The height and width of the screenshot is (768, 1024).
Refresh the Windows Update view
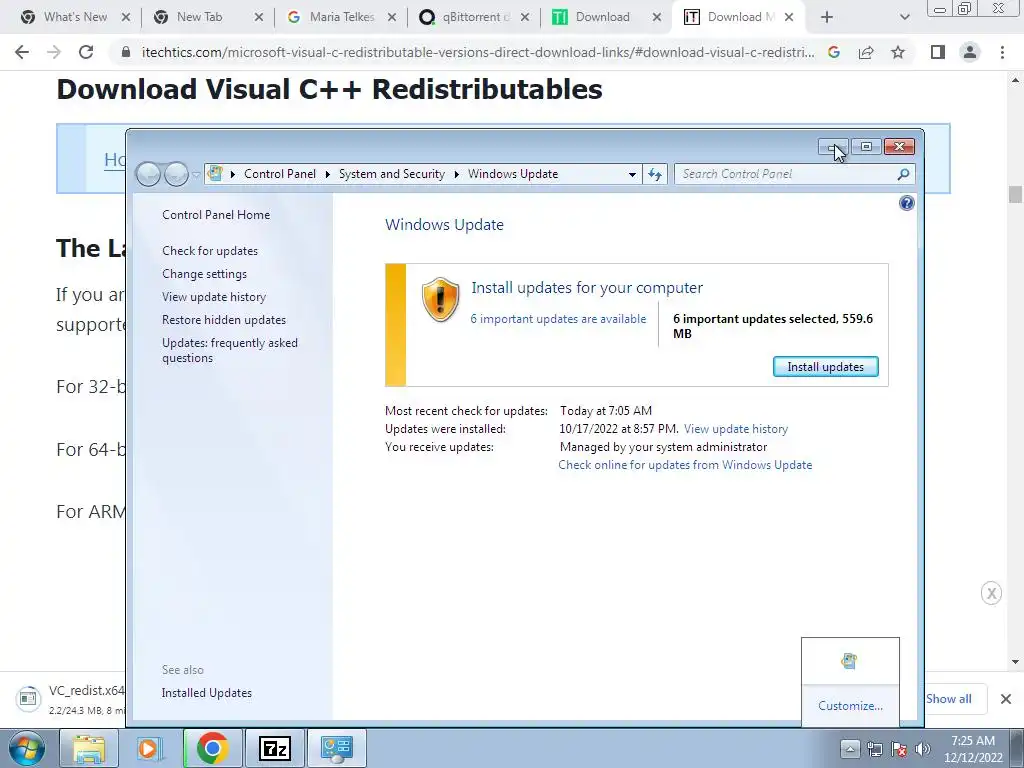655,174
